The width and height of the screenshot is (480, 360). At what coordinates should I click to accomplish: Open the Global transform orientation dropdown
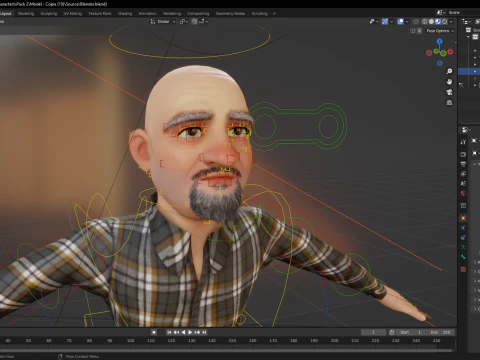(163, 22)
